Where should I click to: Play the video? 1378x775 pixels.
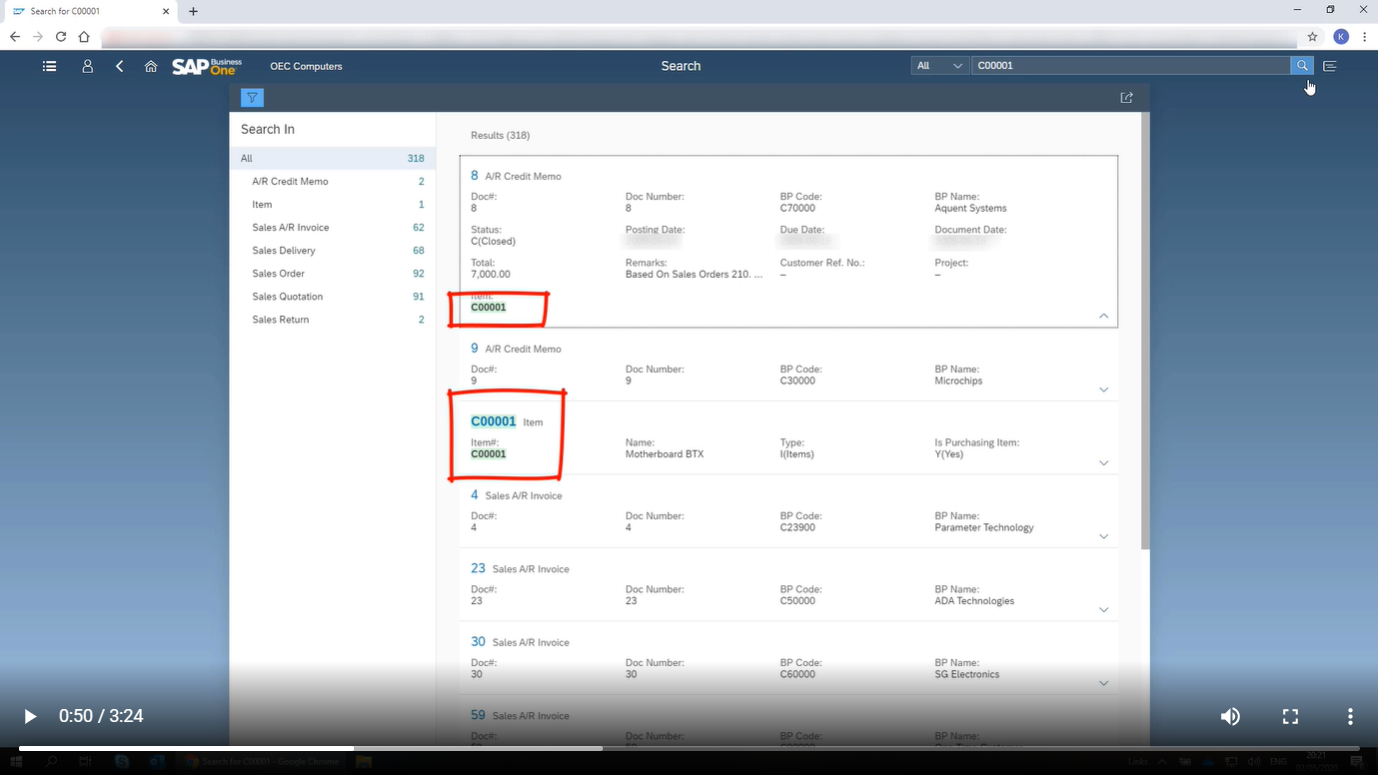click(x=30, y=717)
